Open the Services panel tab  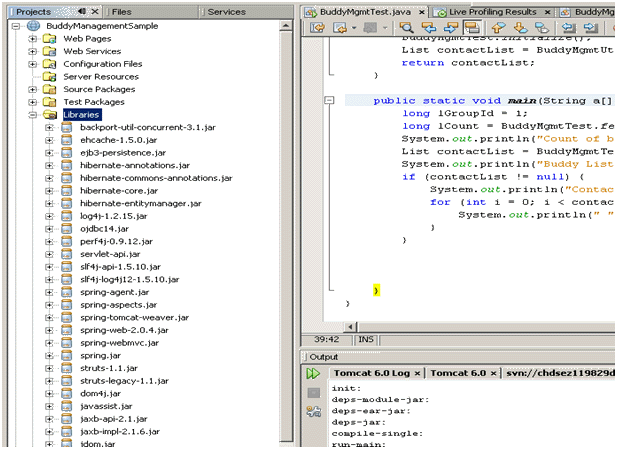[227, 12]
